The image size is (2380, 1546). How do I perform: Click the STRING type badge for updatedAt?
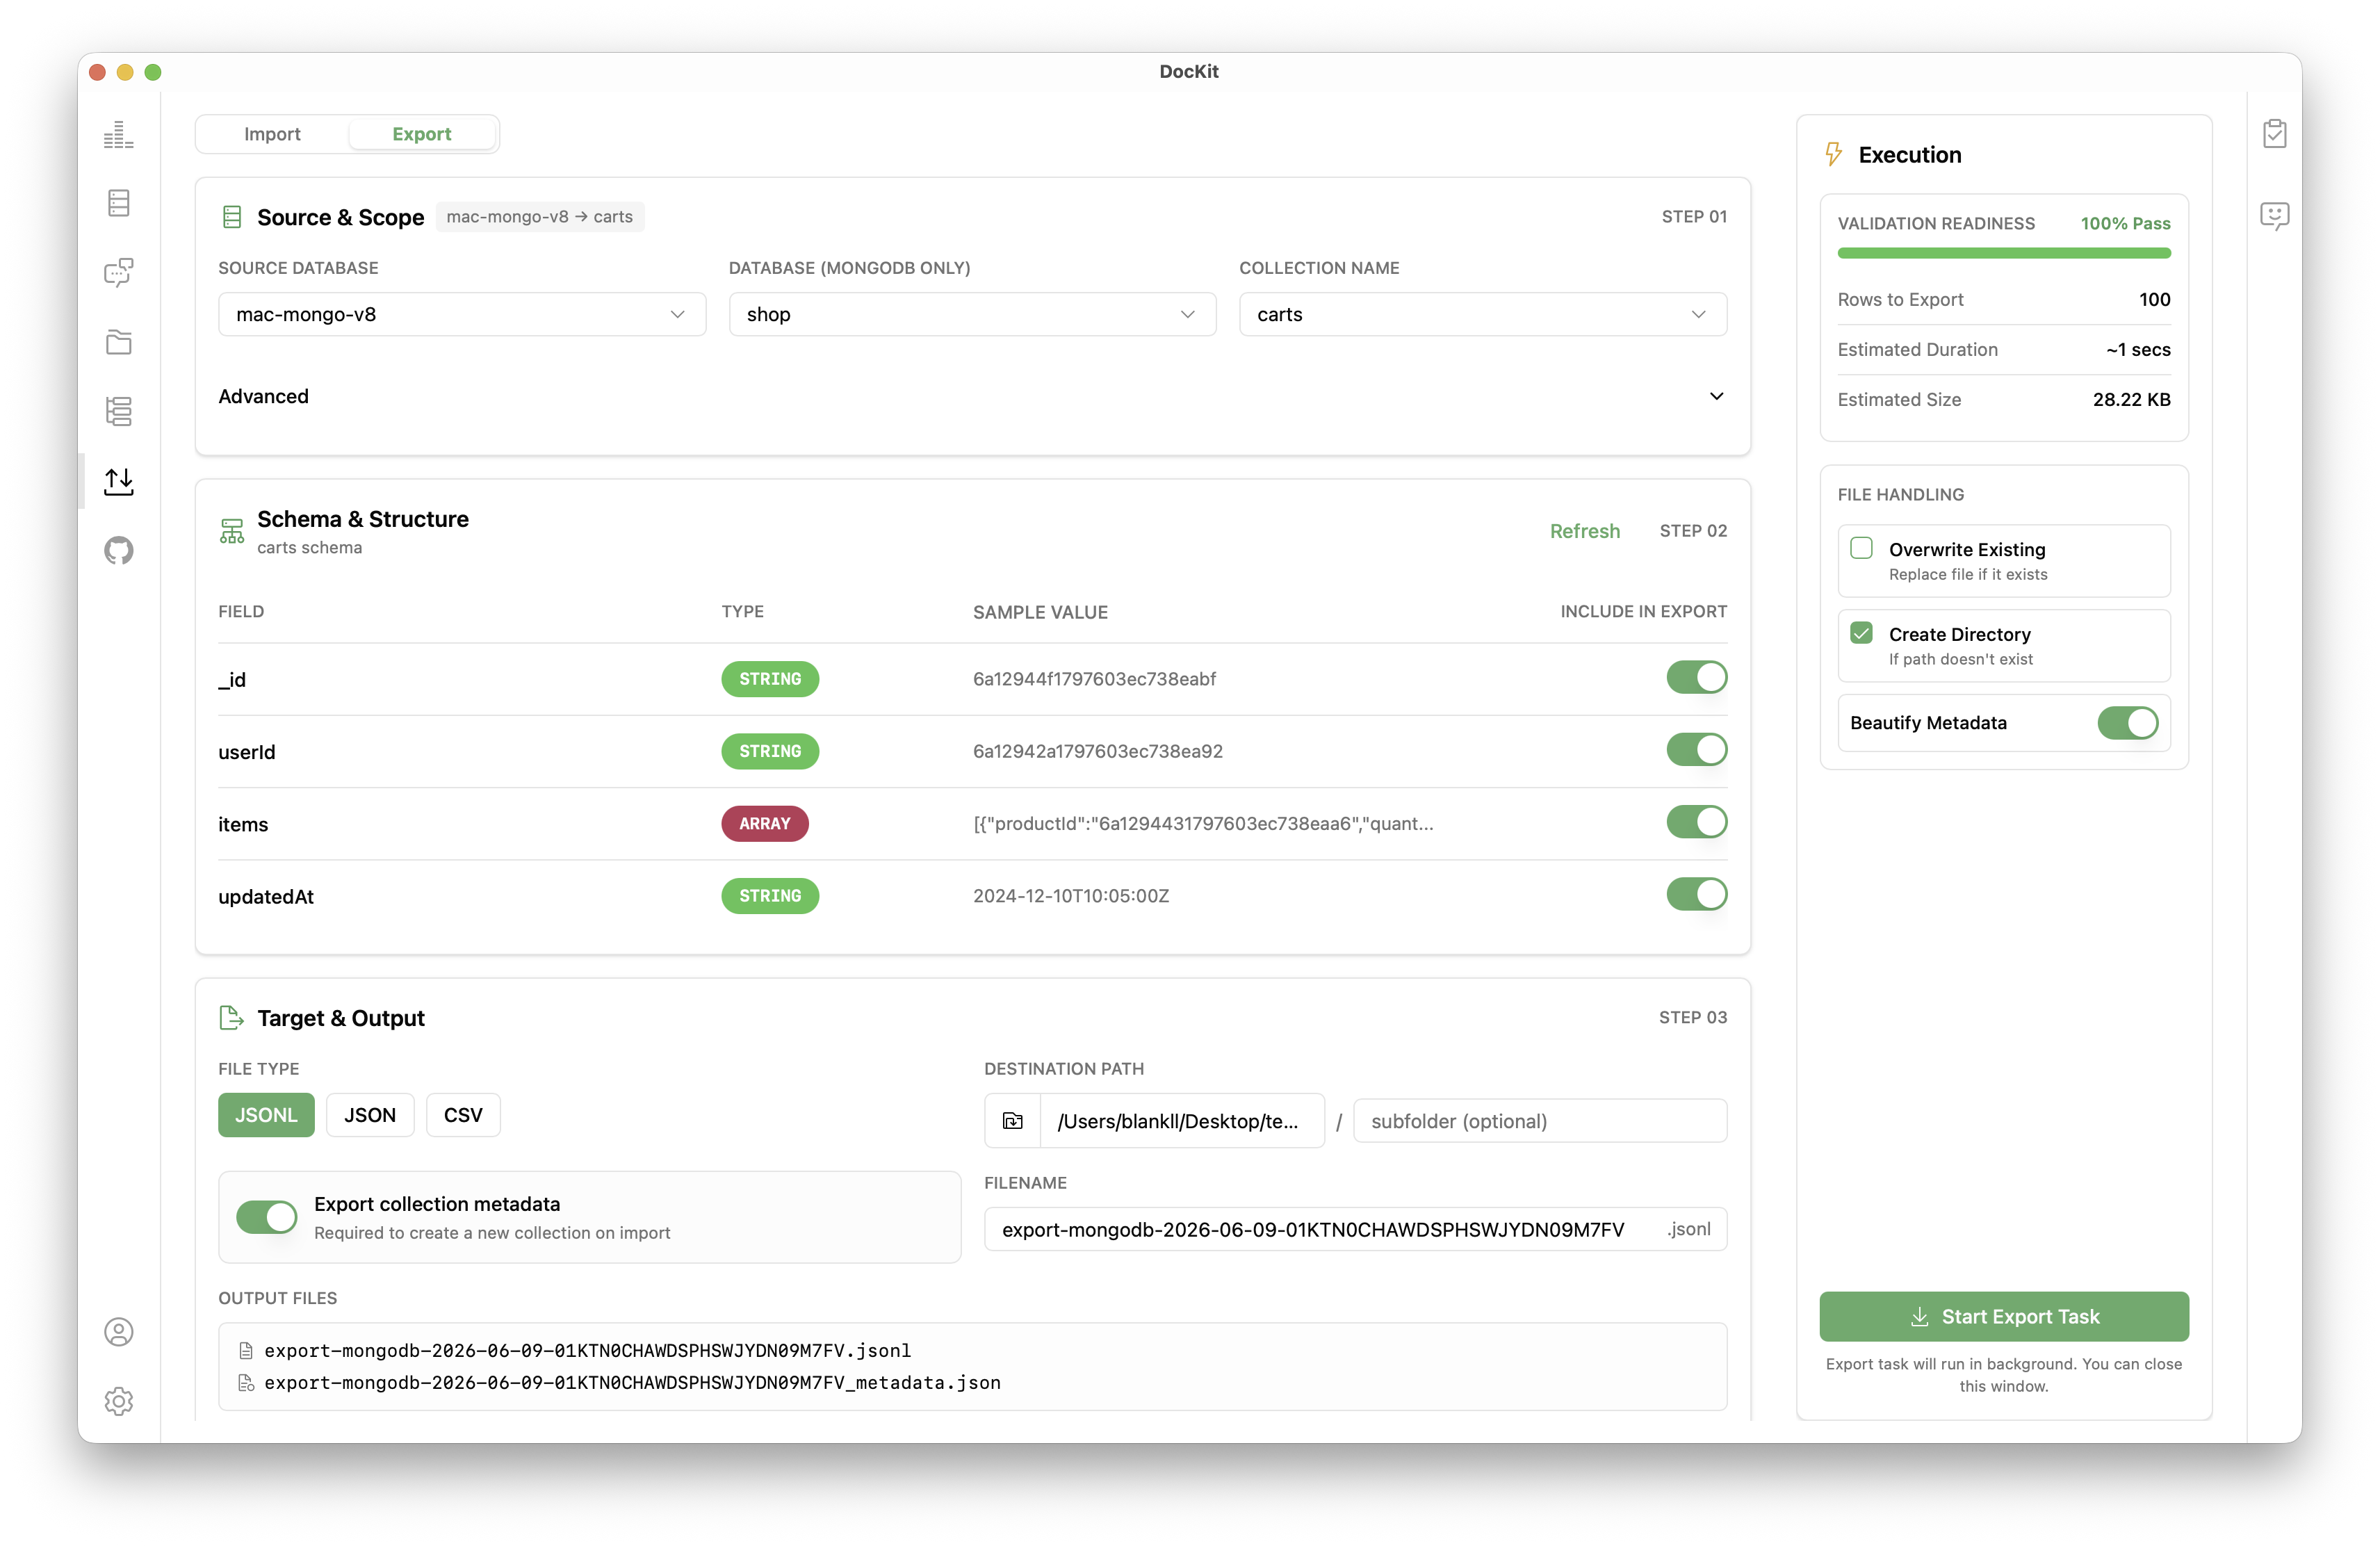coord(769,896)
